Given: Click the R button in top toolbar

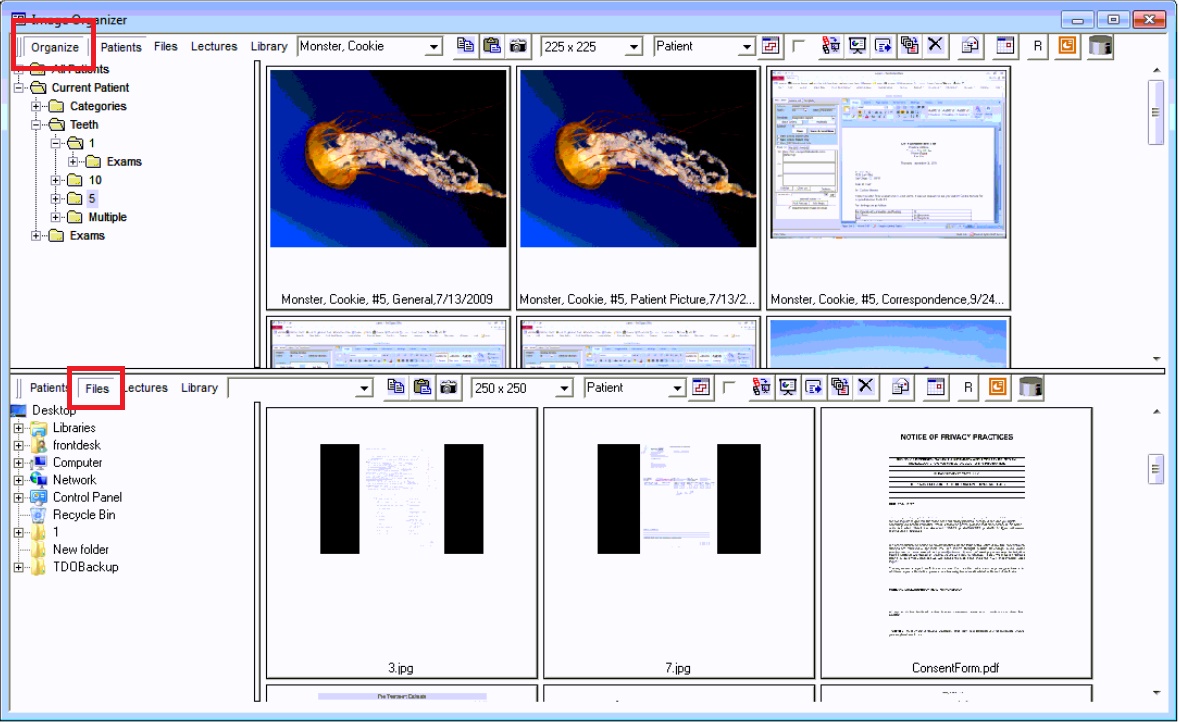Looking at the screenshot, I should coord(1038,46).
